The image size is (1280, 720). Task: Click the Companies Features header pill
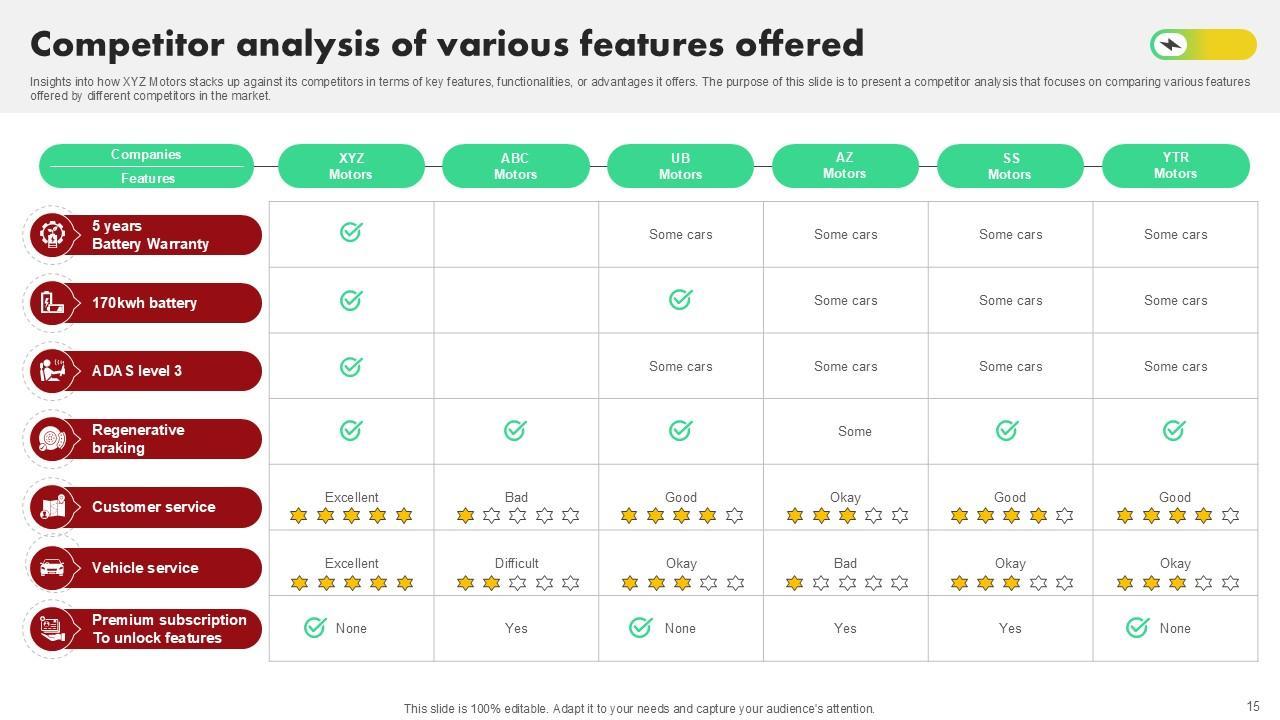tap(146, 166)
